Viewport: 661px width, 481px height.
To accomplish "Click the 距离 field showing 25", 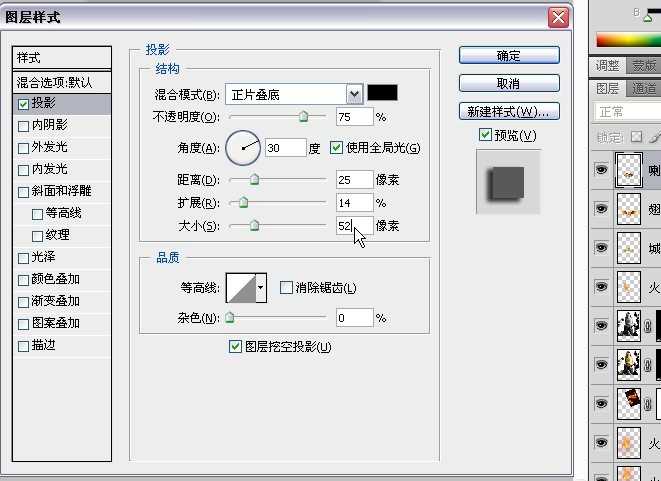I will pos(355,180).
